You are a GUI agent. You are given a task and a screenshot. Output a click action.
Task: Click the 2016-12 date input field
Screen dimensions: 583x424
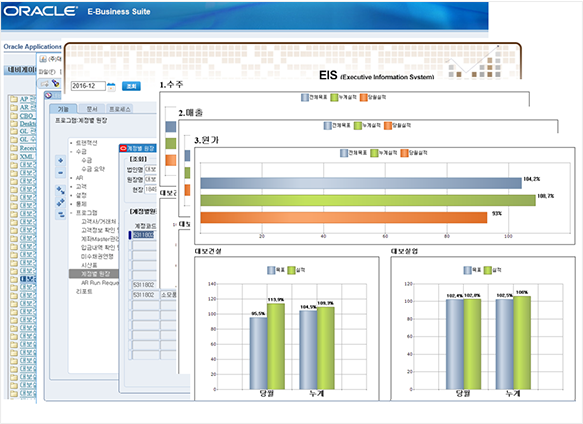(88, 86)
